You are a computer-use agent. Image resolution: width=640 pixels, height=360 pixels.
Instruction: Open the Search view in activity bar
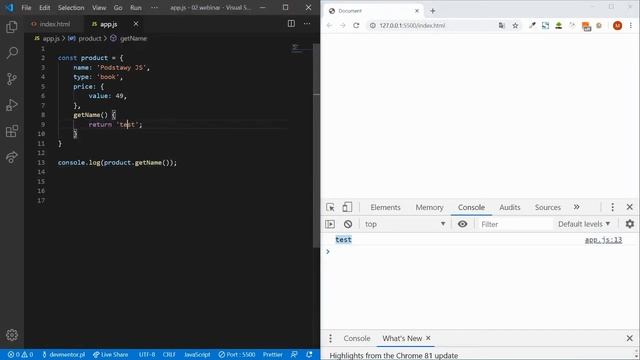coord(12,53)
